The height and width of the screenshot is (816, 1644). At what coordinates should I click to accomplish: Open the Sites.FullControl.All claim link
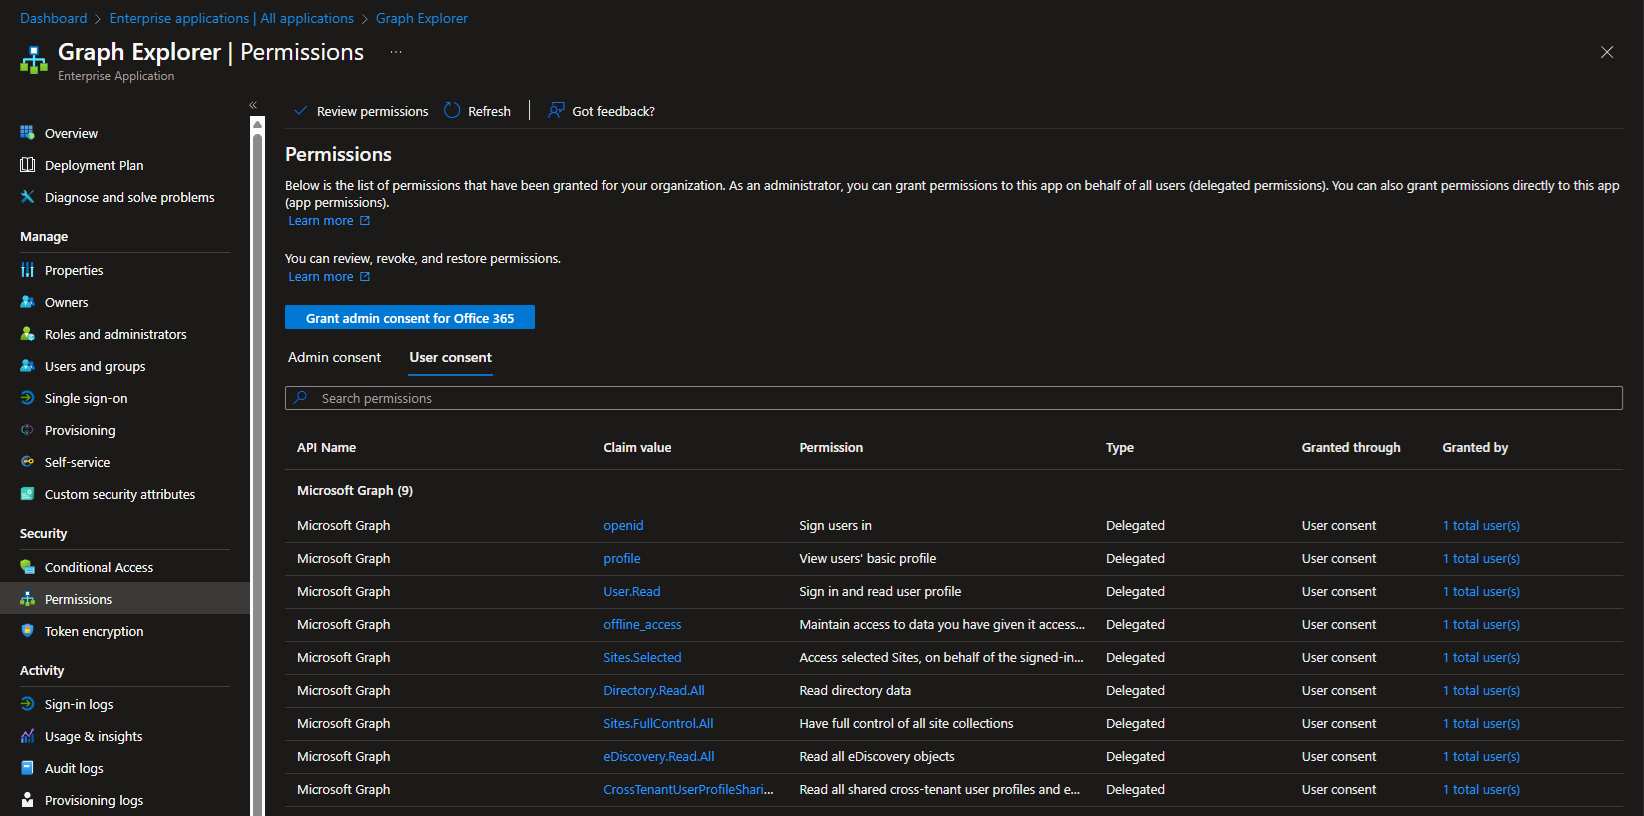pyautogui.click(x=658, y=724)
